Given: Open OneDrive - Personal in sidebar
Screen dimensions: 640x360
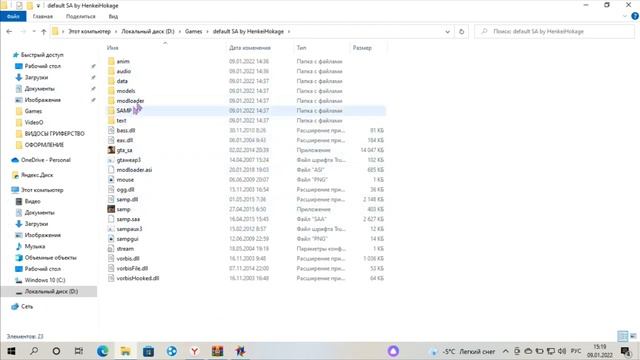Looking at the screenshot, I should (x=46, y=160).
